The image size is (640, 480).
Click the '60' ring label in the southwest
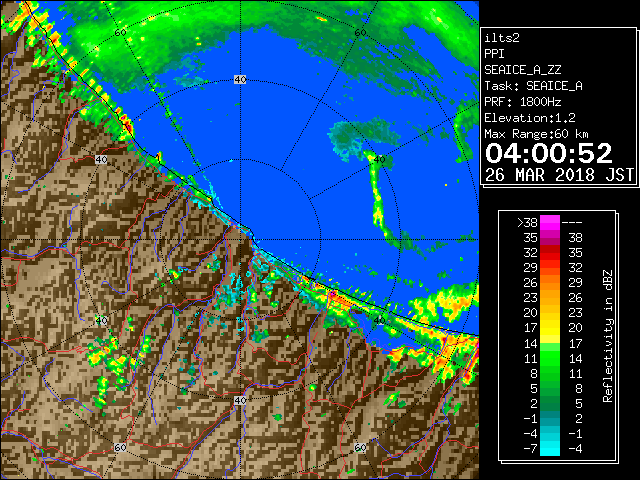[120, 448]
